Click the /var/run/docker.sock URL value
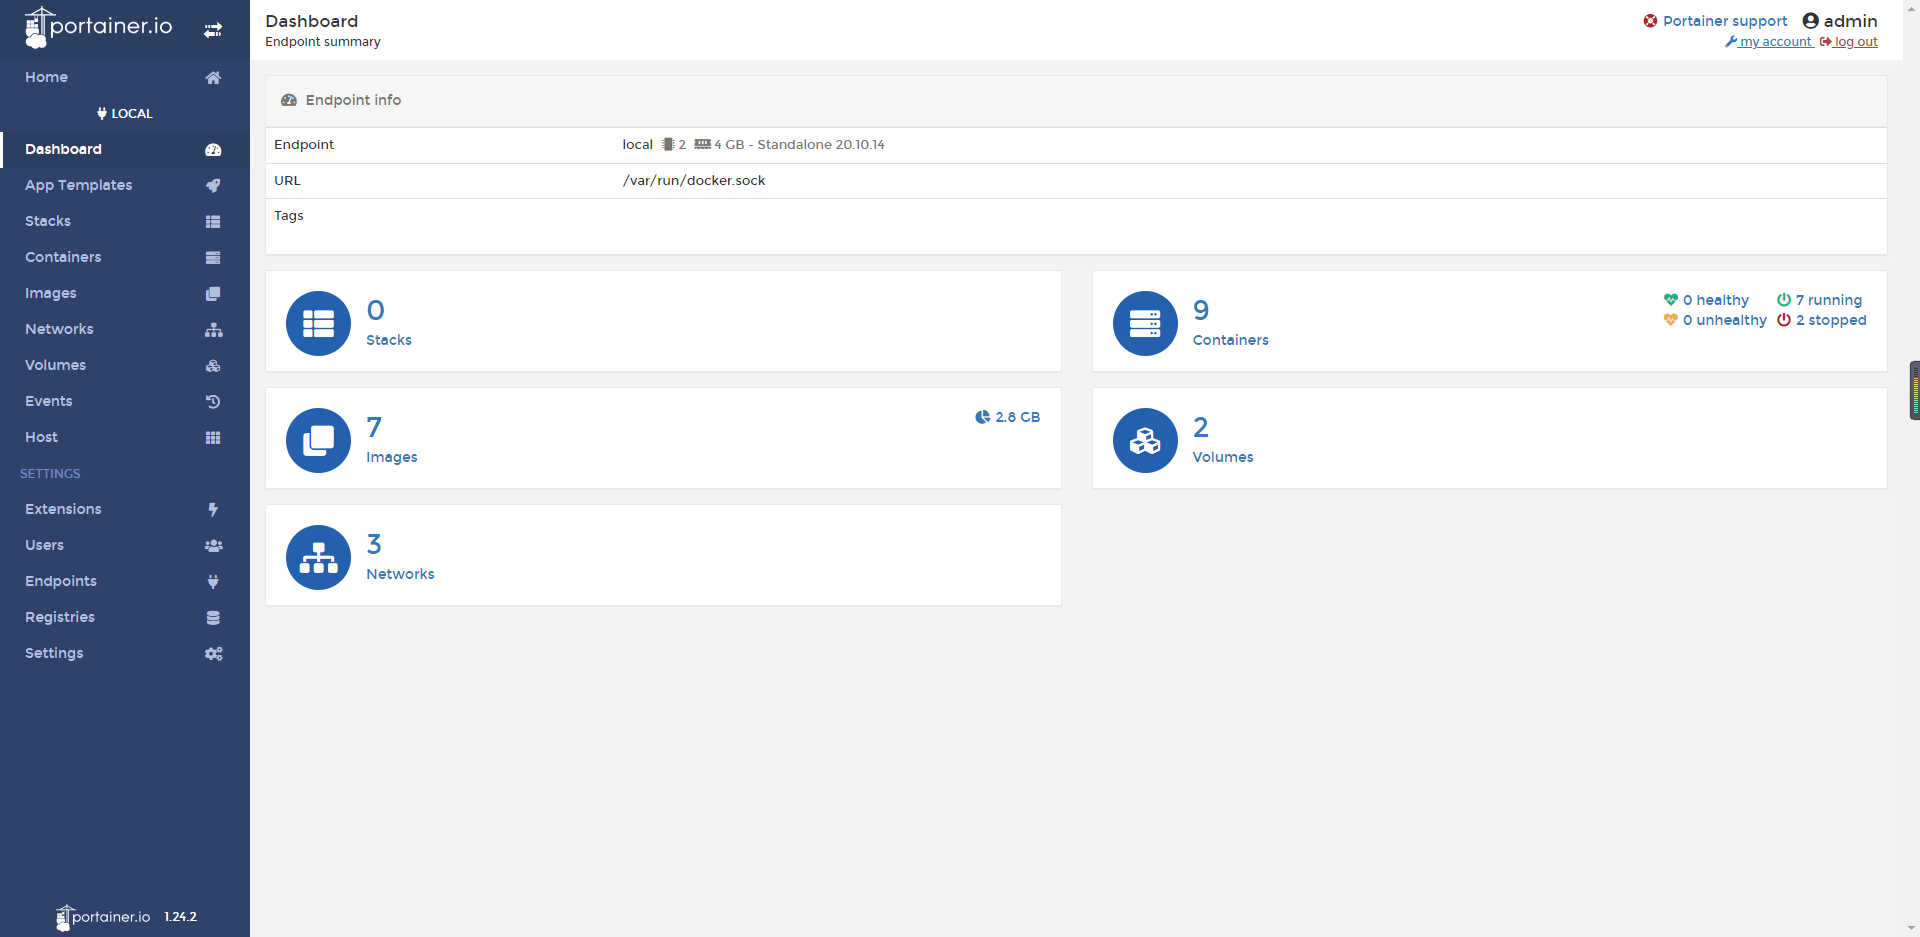The height and width of the screenshot is (937, 1920). (x=694, y=181)
